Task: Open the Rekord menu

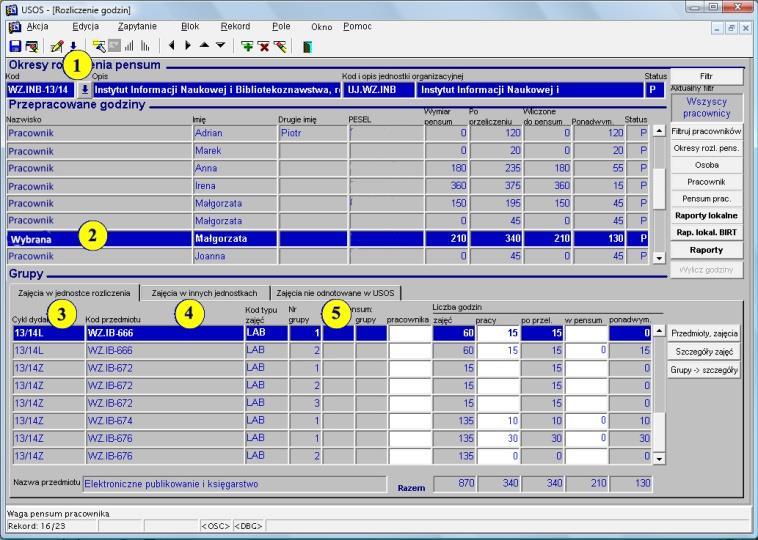Action: (235, 26)
